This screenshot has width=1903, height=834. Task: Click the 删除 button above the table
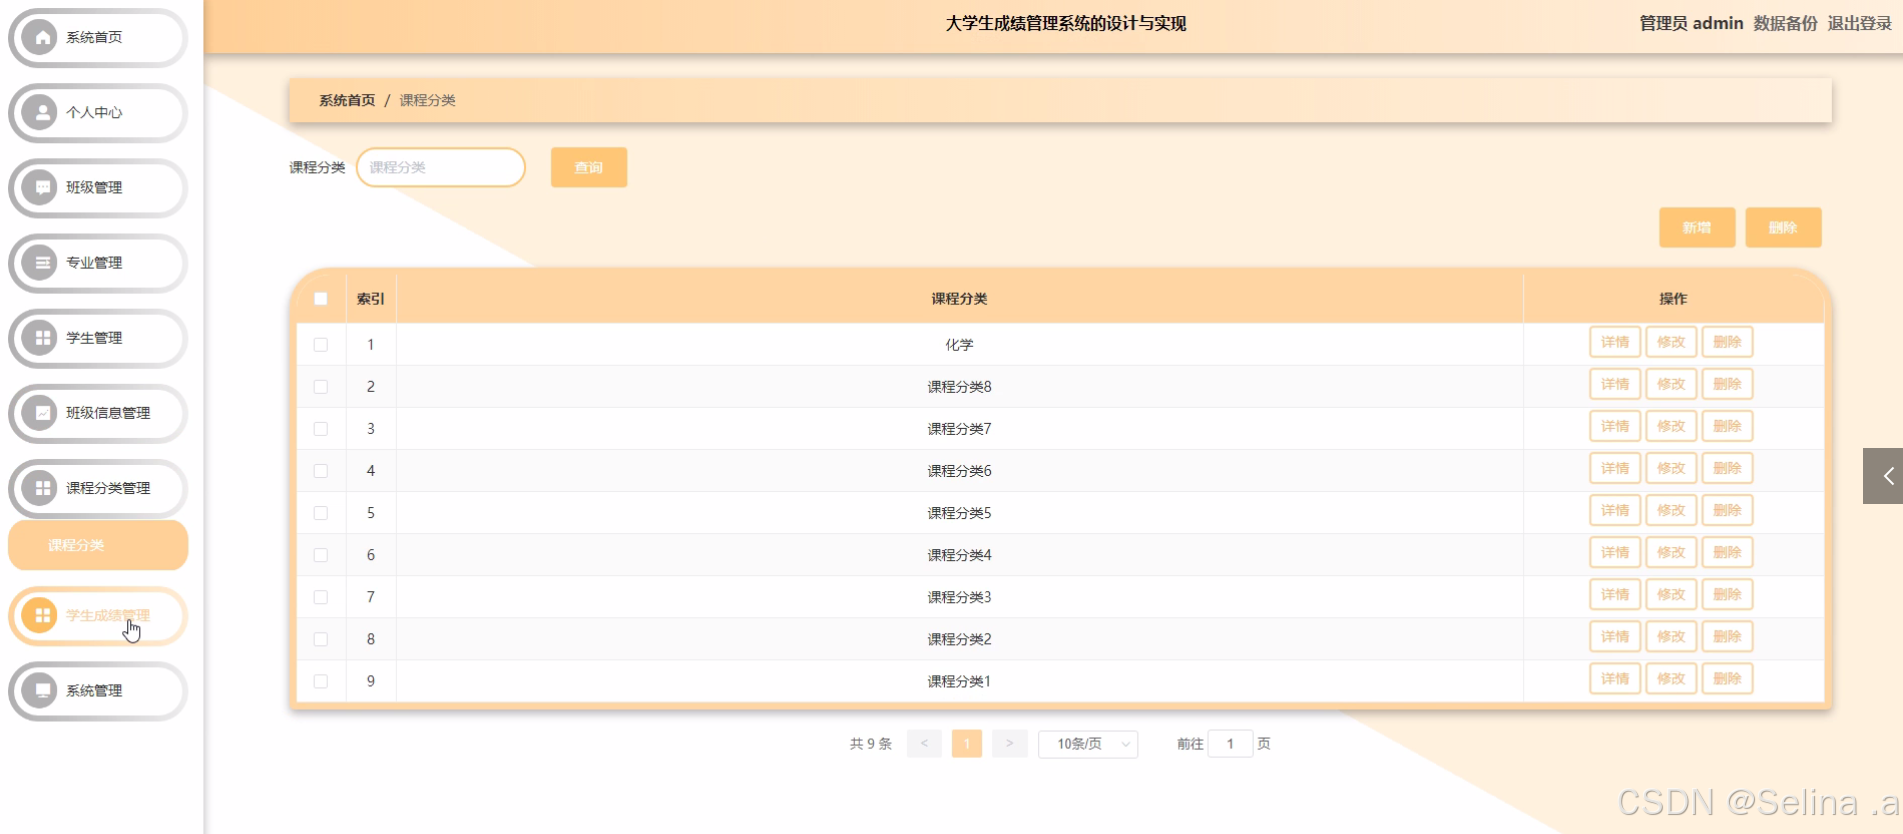click(x=1783, y=227)
